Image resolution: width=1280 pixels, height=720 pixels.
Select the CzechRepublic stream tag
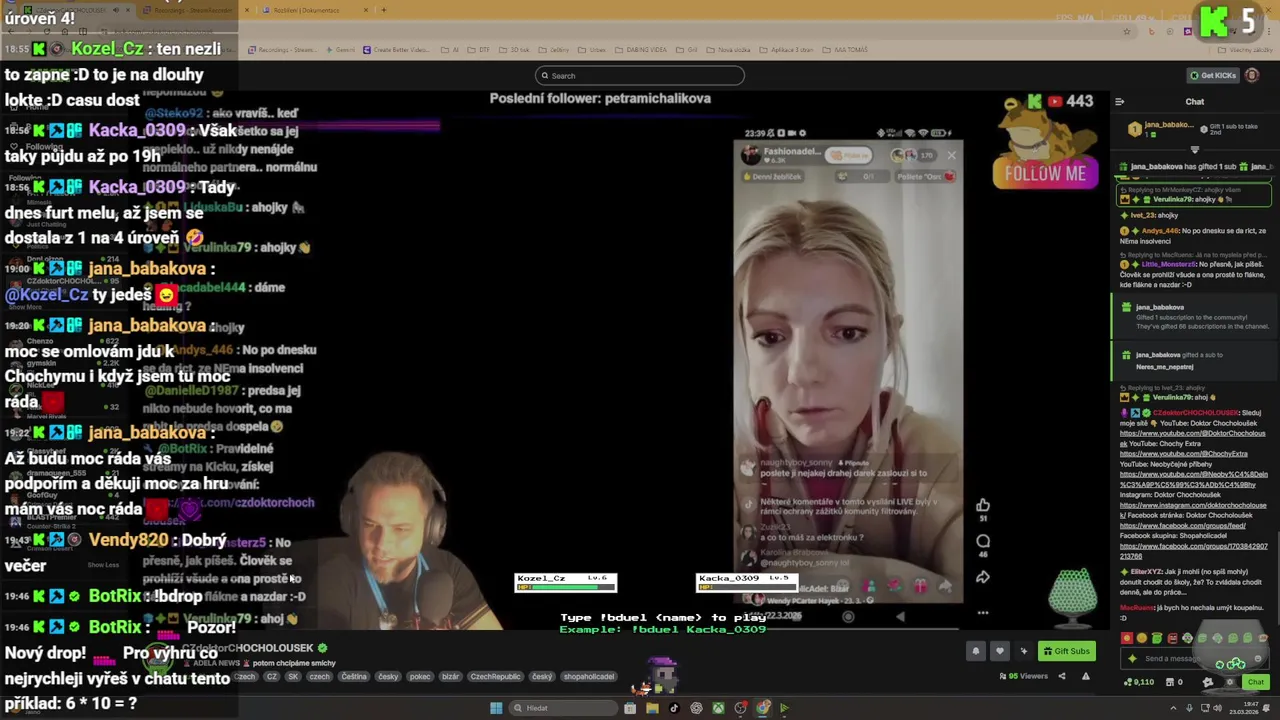click(495, 677)
